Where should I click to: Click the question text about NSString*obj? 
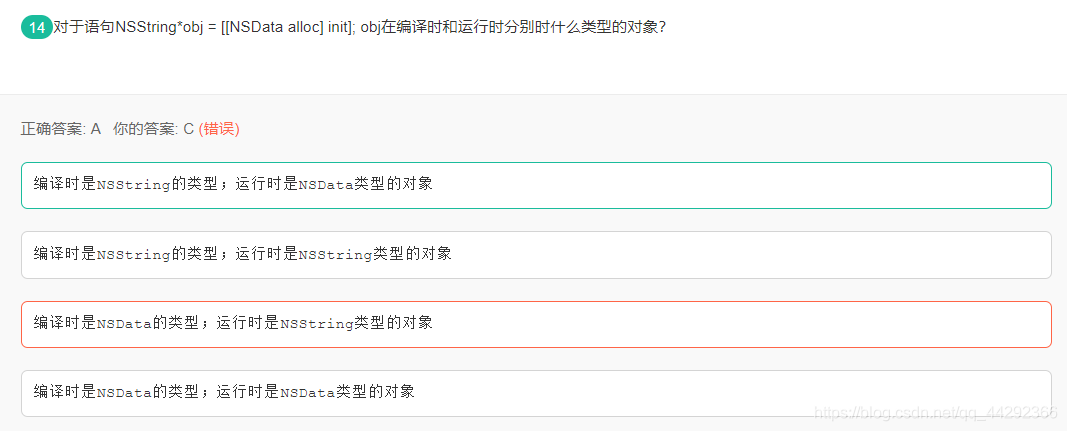coord(359,28)
